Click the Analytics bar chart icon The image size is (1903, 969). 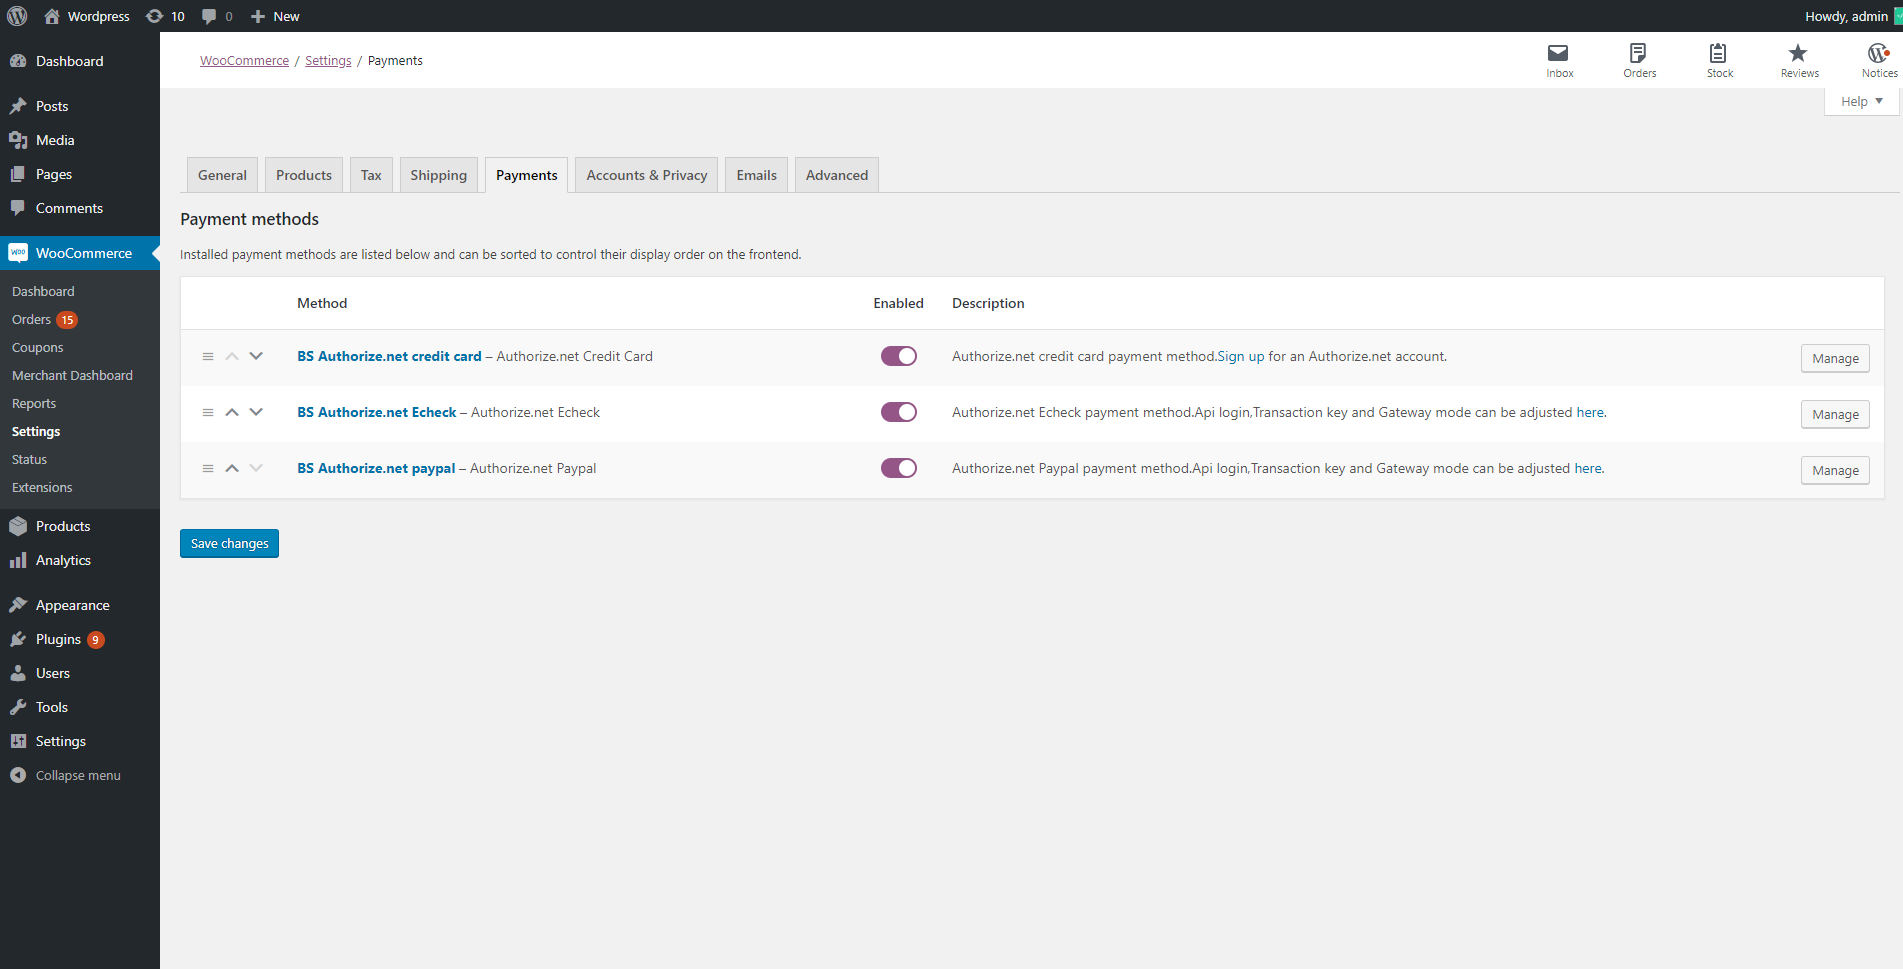pyautogui.click(x=18, y=560)
